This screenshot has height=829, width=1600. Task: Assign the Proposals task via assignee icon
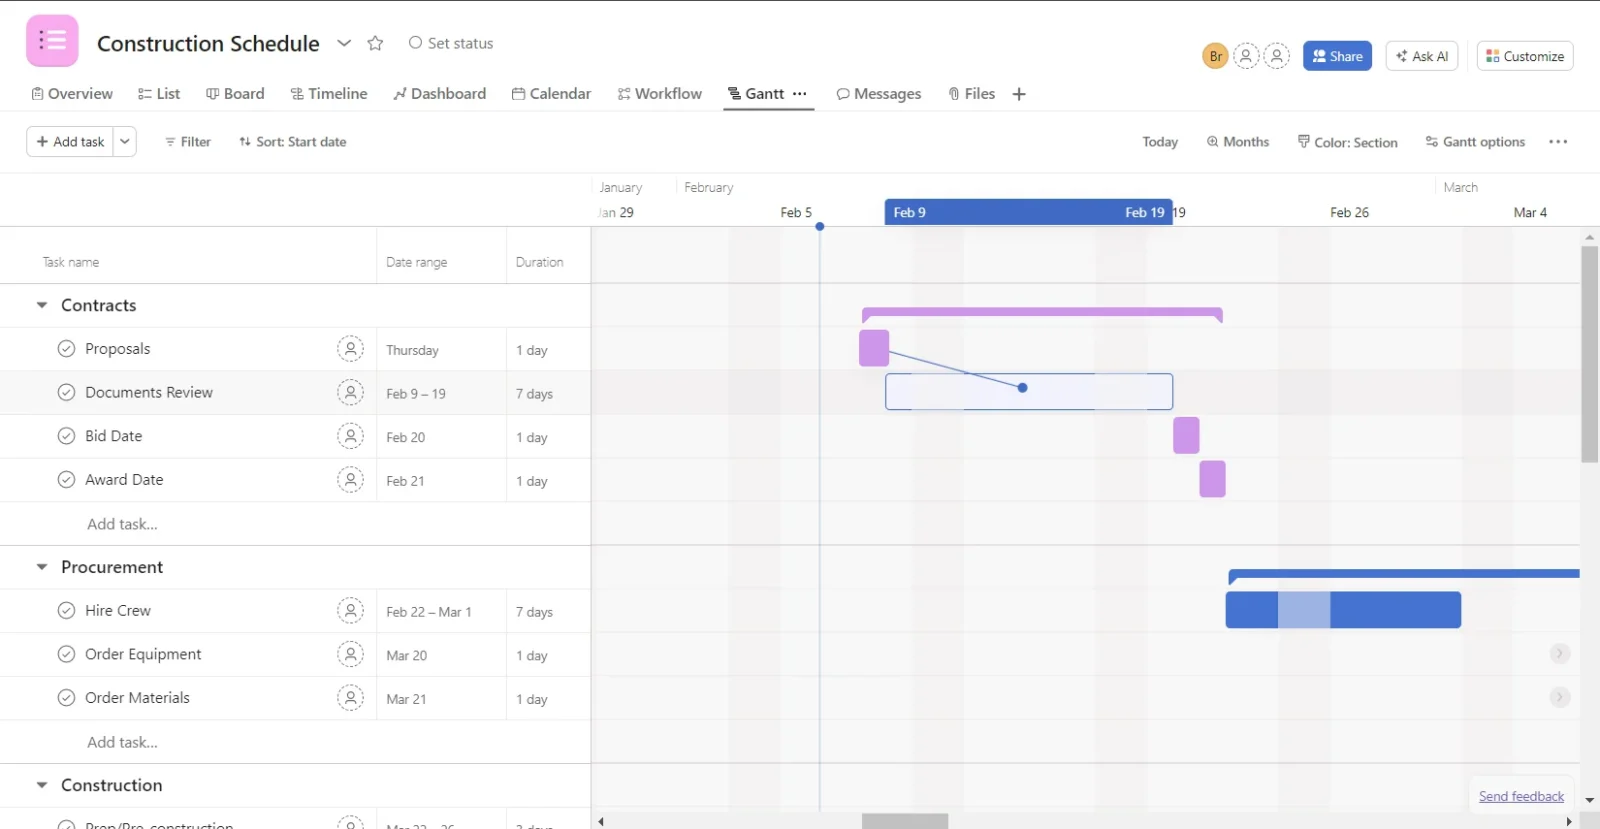[x=350, y=349]
